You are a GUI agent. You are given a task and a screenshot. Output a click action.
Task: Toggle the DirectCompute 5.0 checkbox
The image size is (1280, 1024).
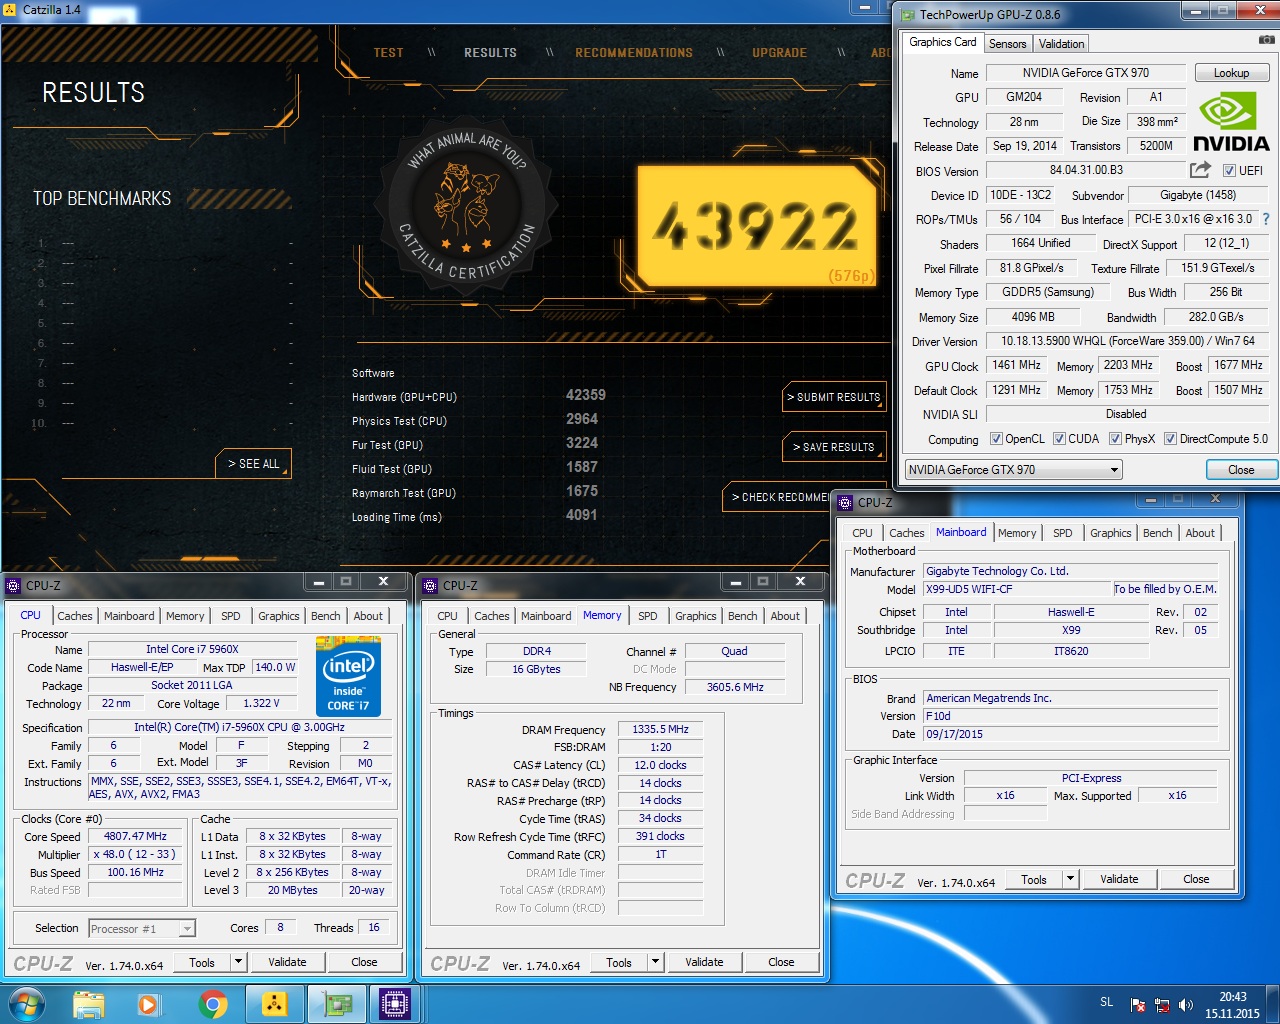[x=1170, y=439]
